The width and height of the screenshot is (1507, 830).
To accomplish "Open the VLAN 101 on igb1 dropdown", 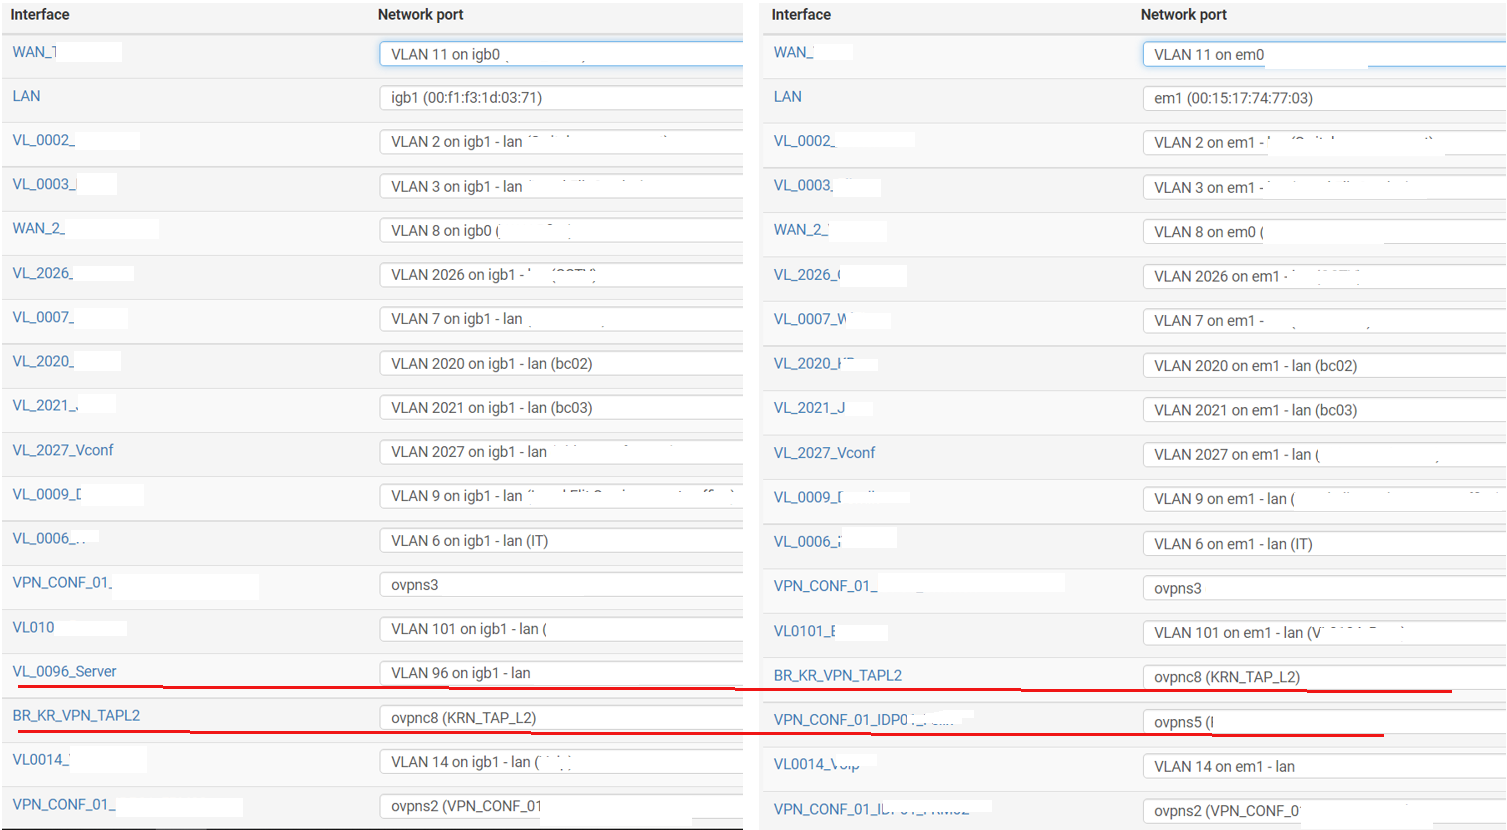I will click(x=561, y=628).
